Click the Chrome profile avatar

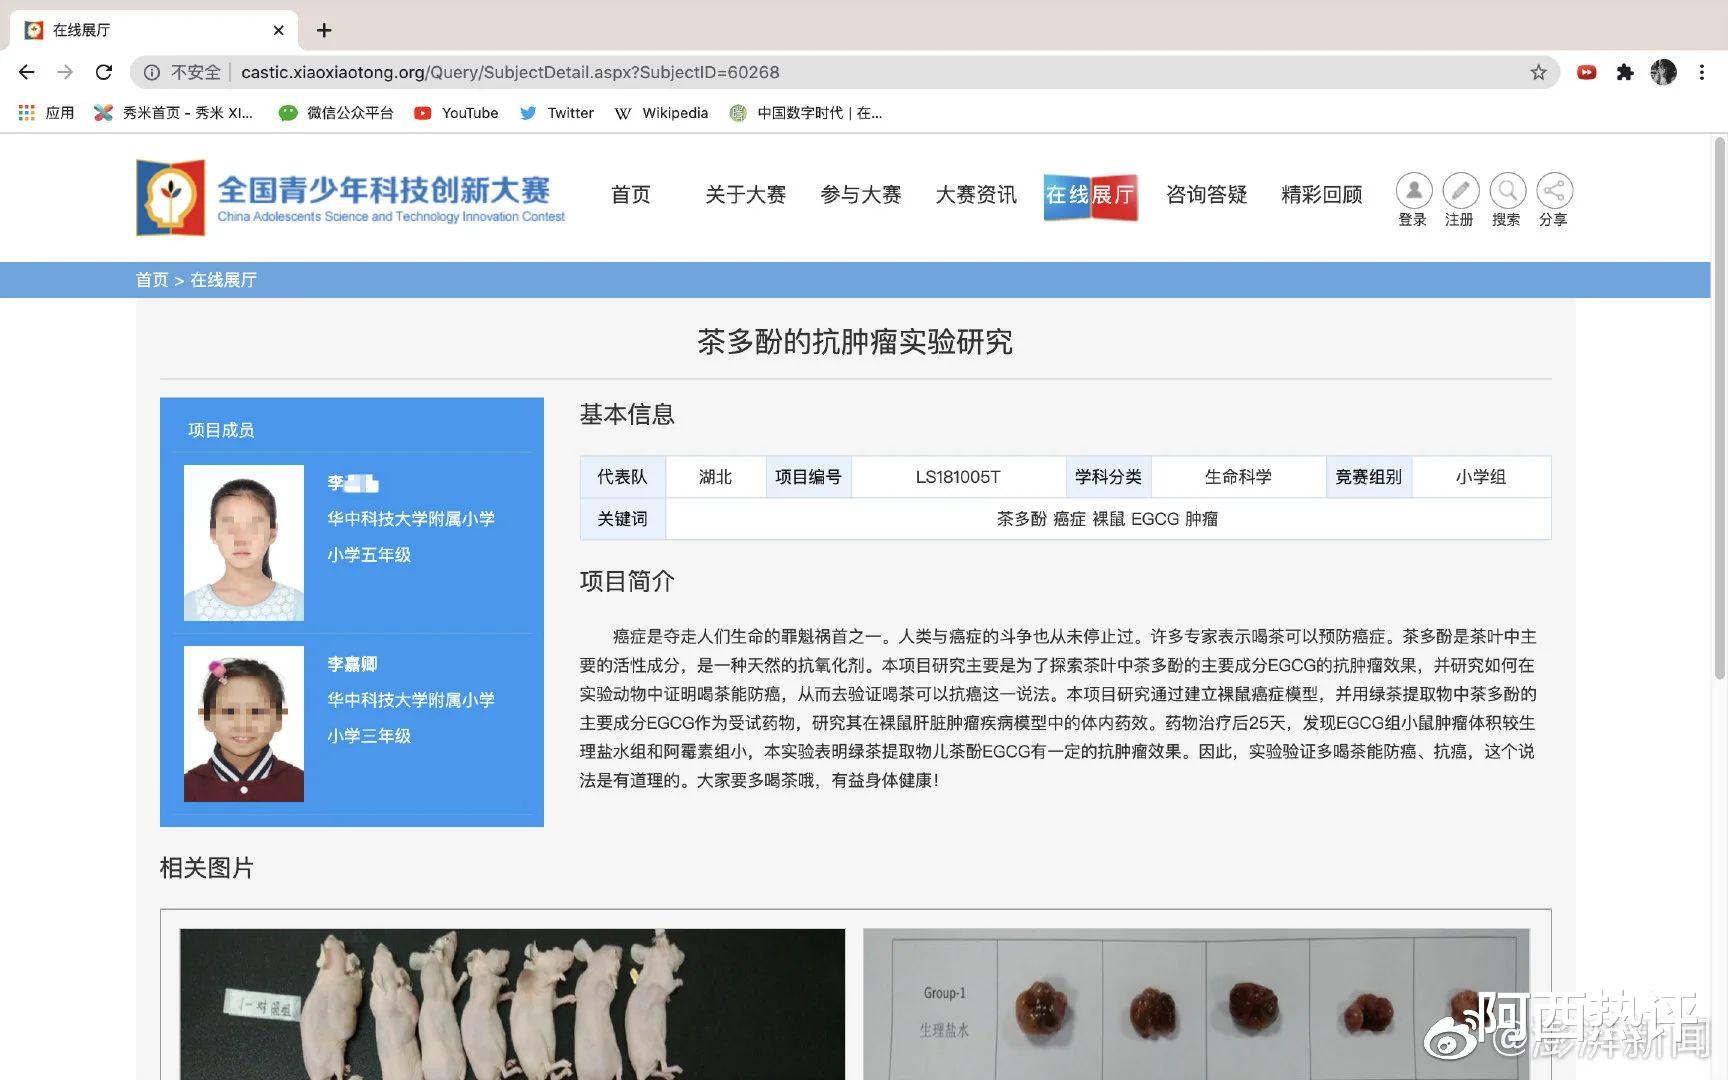(1663, 72)
